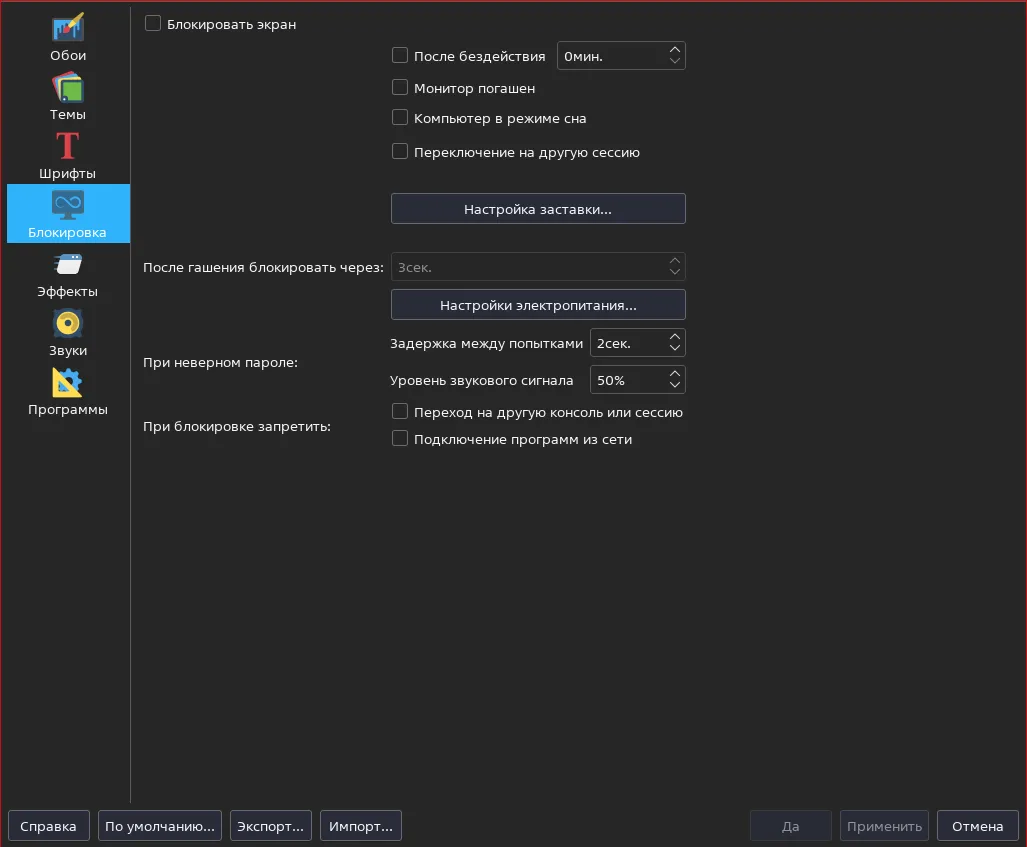Open the Эффекты effects icon
The image size is (1027, 847).
pyautogui.click(x=68, y=265)
